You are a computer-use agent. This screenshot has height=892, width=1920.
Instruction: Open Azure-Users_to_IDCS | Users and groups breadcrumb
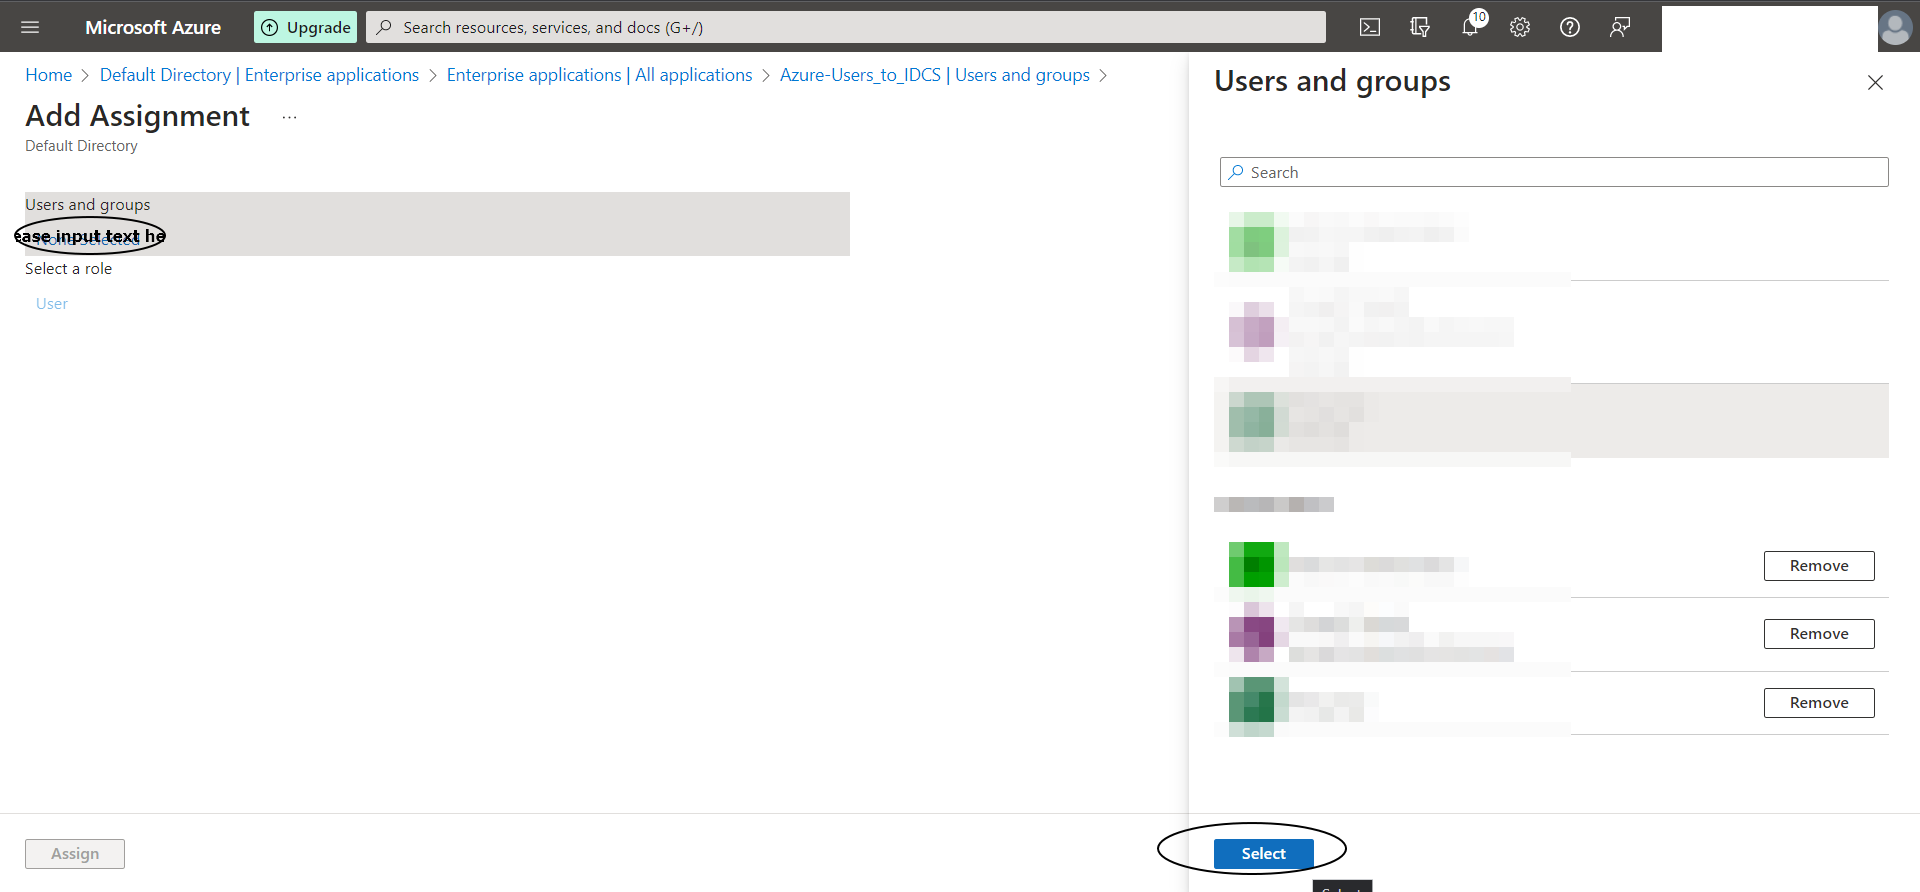pyautogui.click(x=935, y=75)
